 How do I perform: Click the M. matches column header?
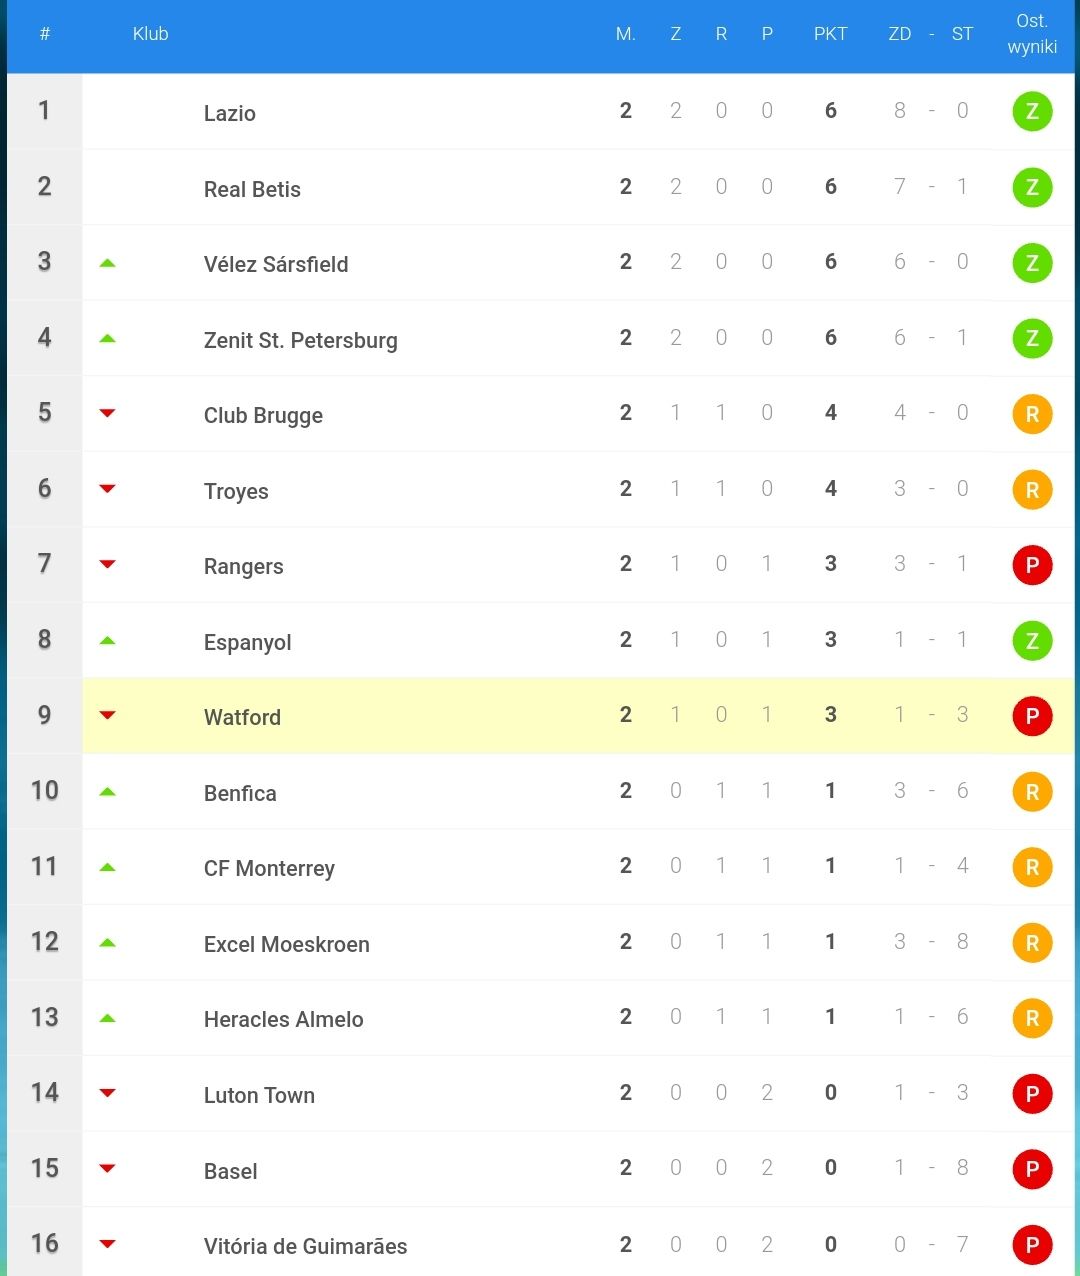pos(626,34)
